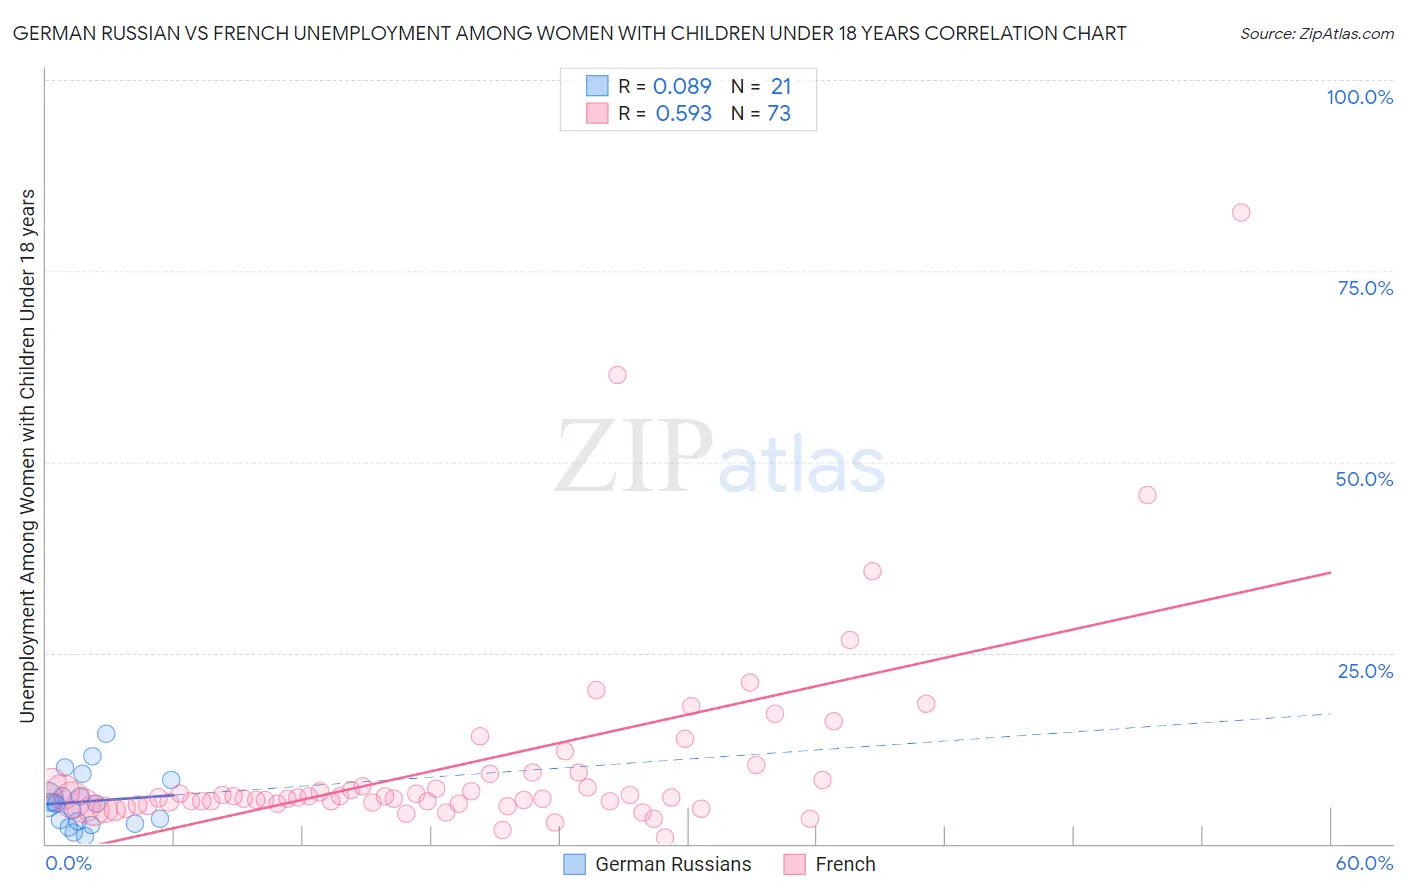Image resolution: width=1406 pixels, height=892 pixels.
Task: Select the French legend label
Action: click(845, 864)
